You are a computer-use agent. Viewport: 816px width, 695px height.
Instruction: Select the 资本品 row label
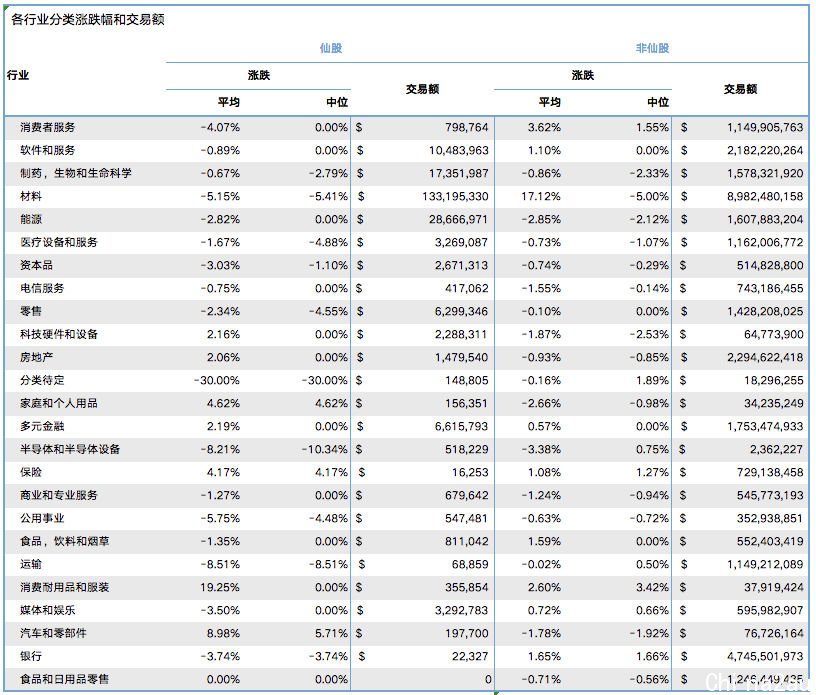(x=36, y=266)
